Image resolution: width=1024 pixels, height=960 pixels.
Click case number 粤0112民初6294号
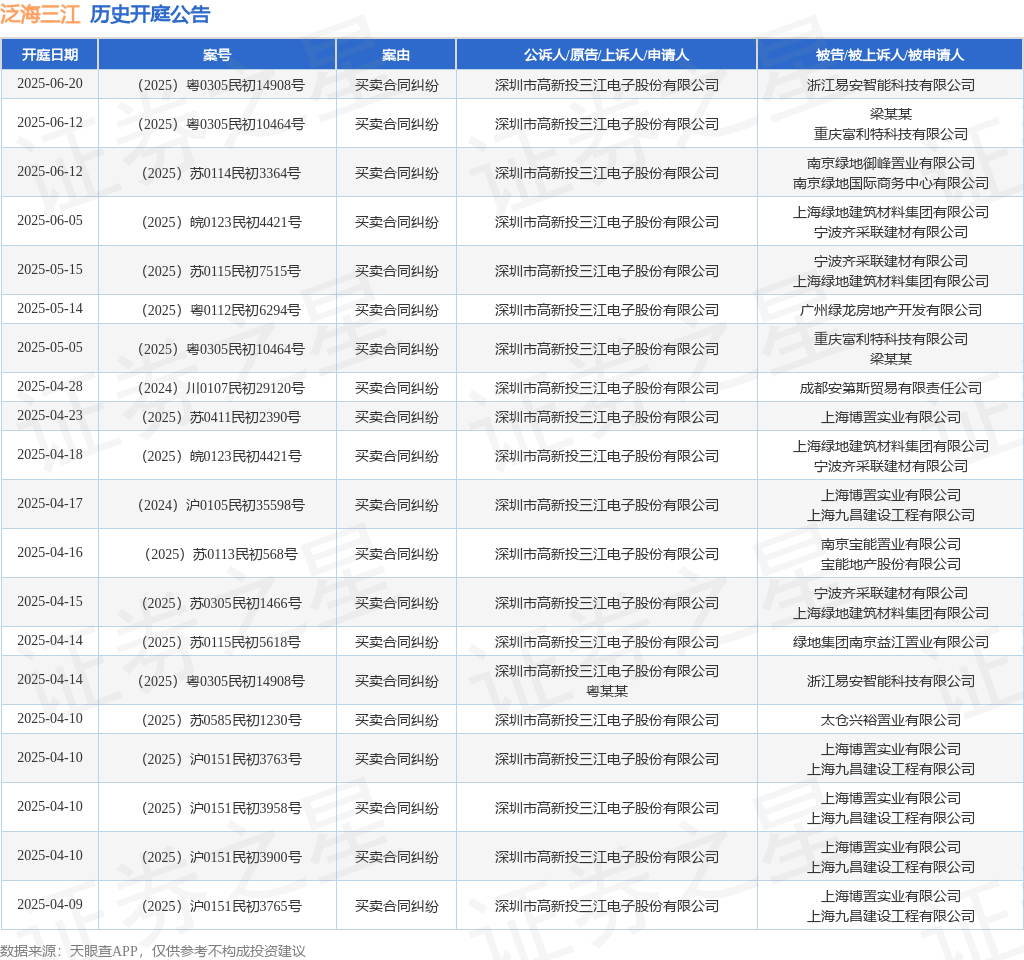[x=245, y=310]
